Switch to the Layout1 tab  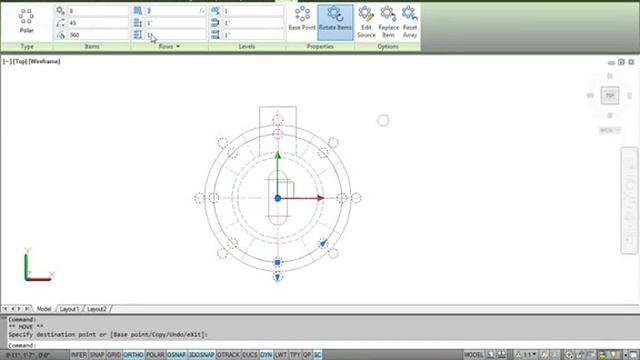[x=69, y=309]
